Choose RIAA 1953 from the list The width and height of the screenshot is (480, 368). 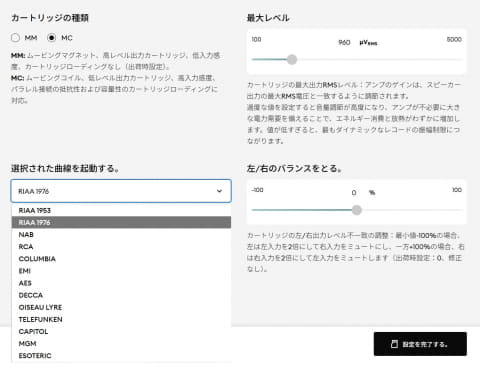121,210
